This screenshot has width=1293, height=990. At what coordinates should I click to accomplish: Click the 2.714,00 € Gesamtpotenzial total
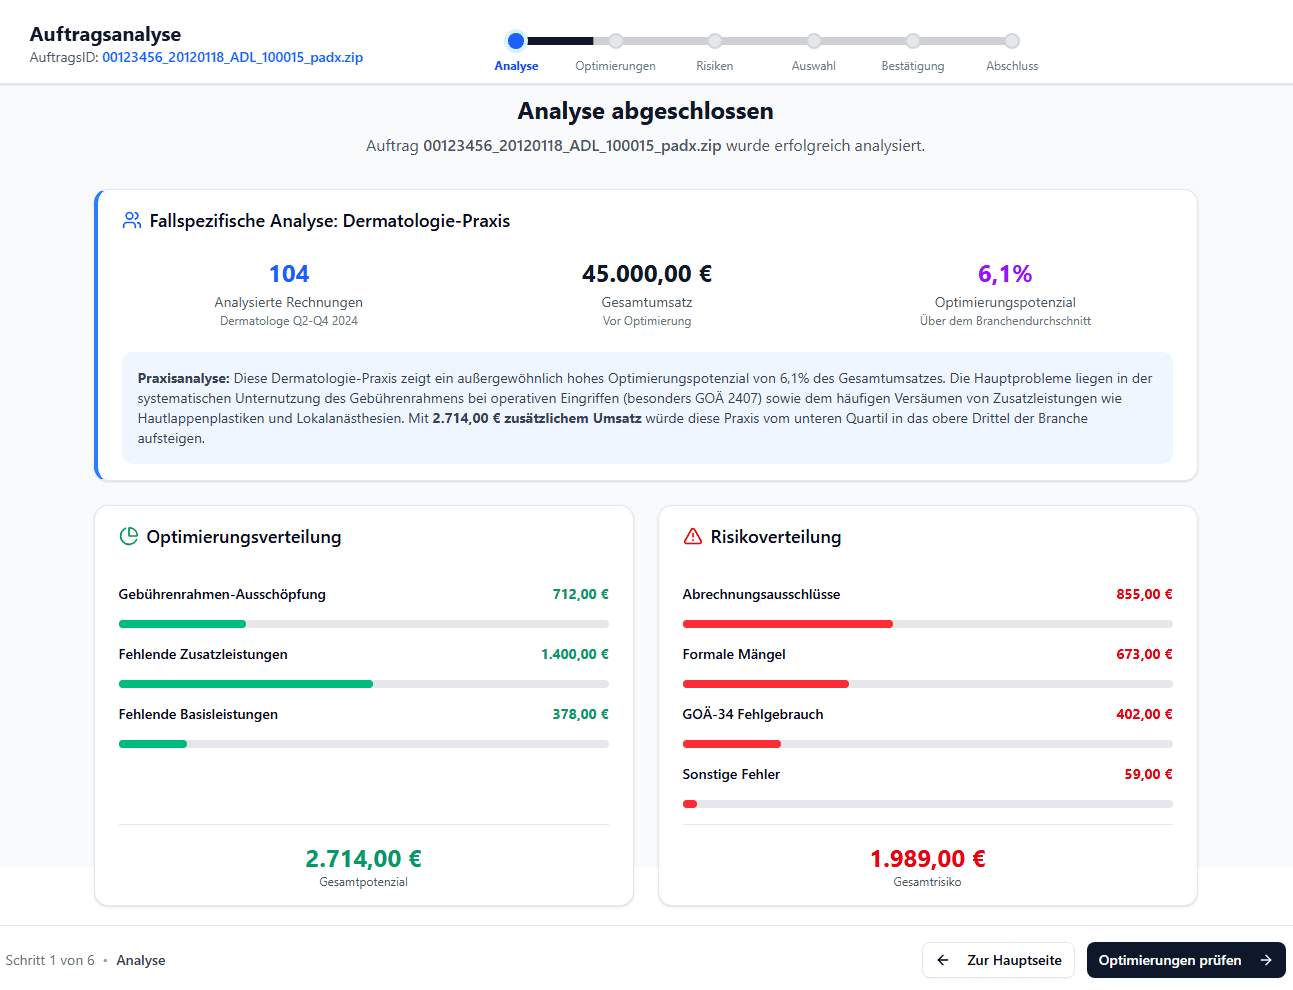click(x=363, y=858)
